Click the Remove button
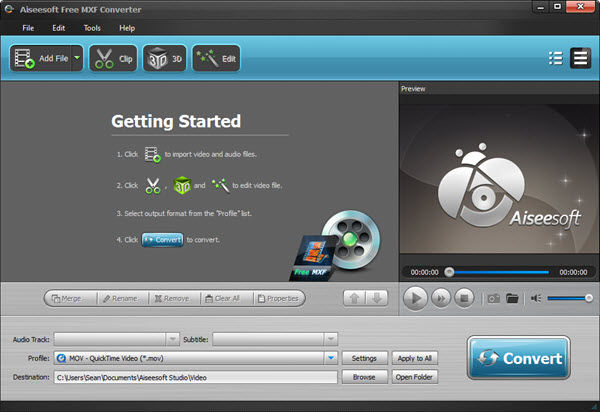 pyautogui.click(x=172, y=298)
